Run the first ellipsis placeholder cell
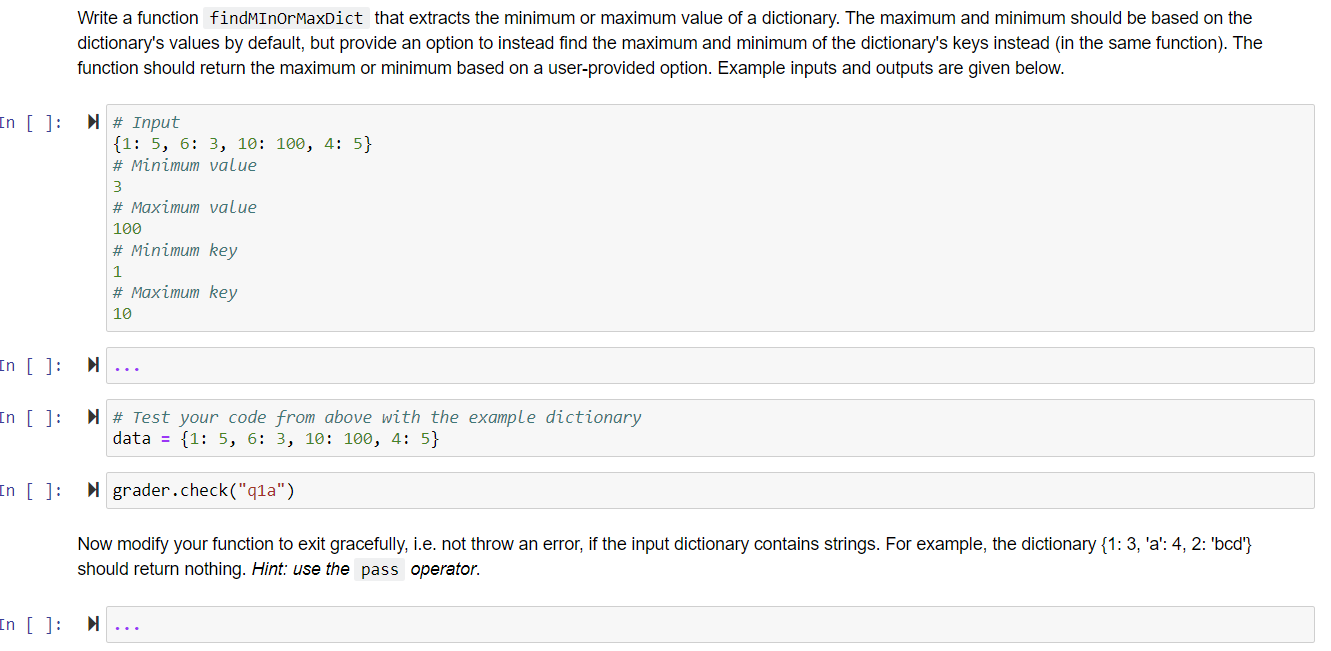 click(93, 364)
